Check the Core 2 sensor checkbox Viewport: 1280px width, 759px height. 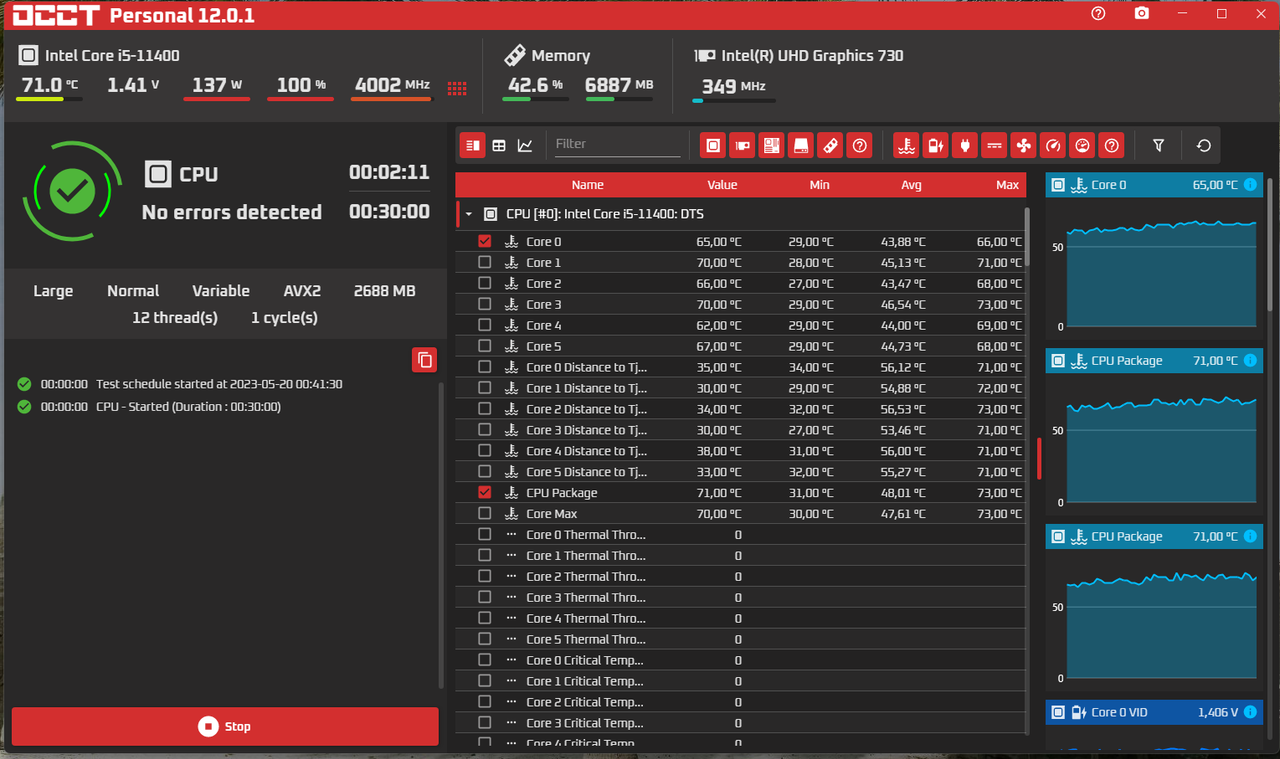[485, 283]
